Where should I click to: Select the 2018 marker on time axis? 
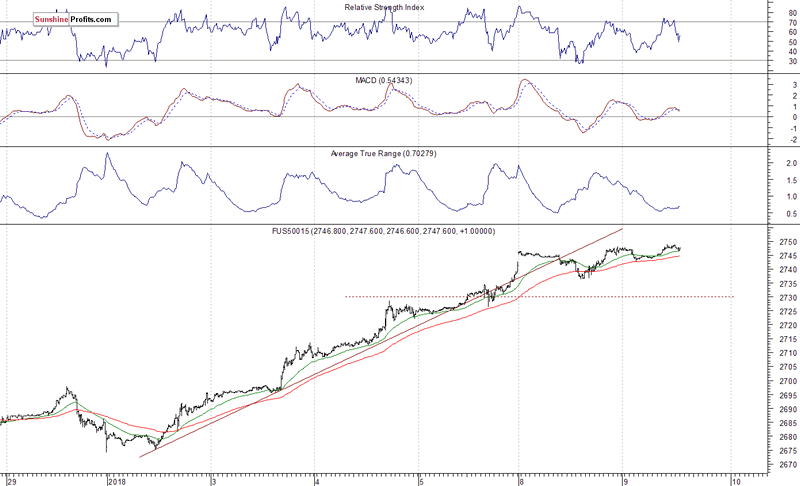coord(117,481)
